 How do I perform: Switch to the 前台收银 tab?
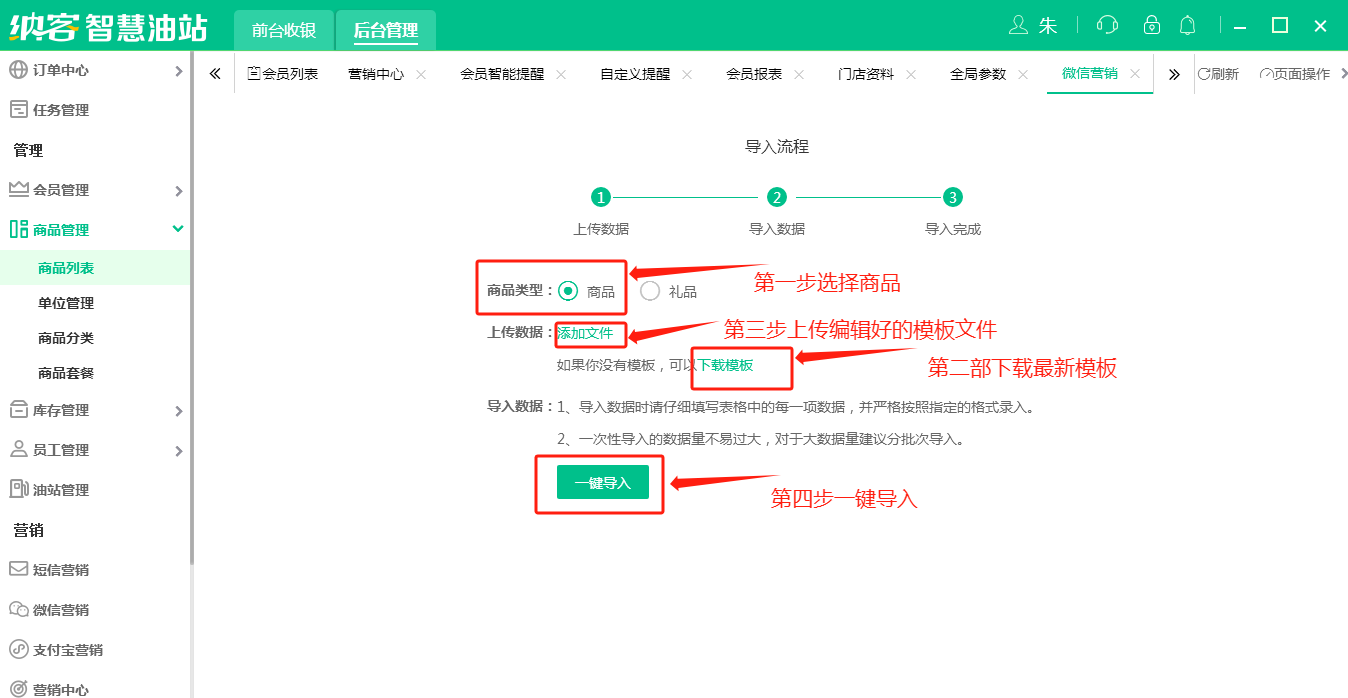284,31
